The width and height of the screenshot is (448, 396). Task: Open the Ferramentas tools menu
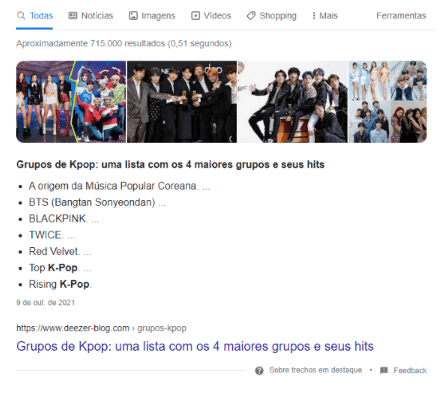[401, 16]
